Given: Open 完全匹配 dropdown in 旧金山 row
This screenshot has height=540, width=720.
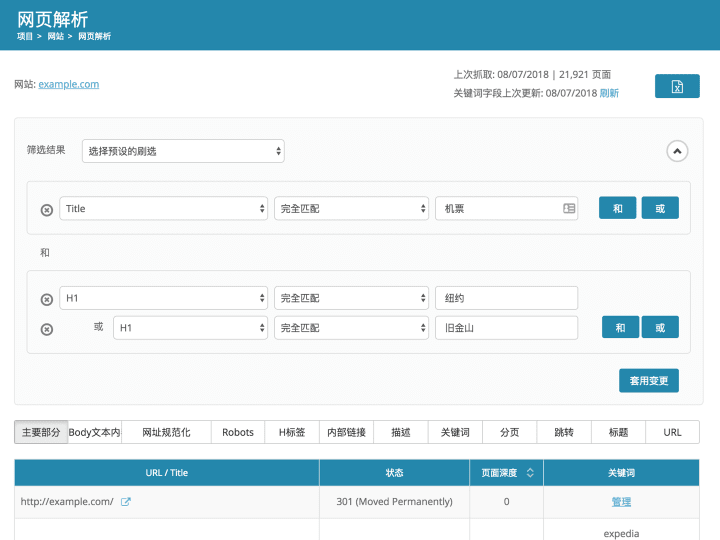Looking at the screenshot, I should pyautogui.click(x=351, y=328).
